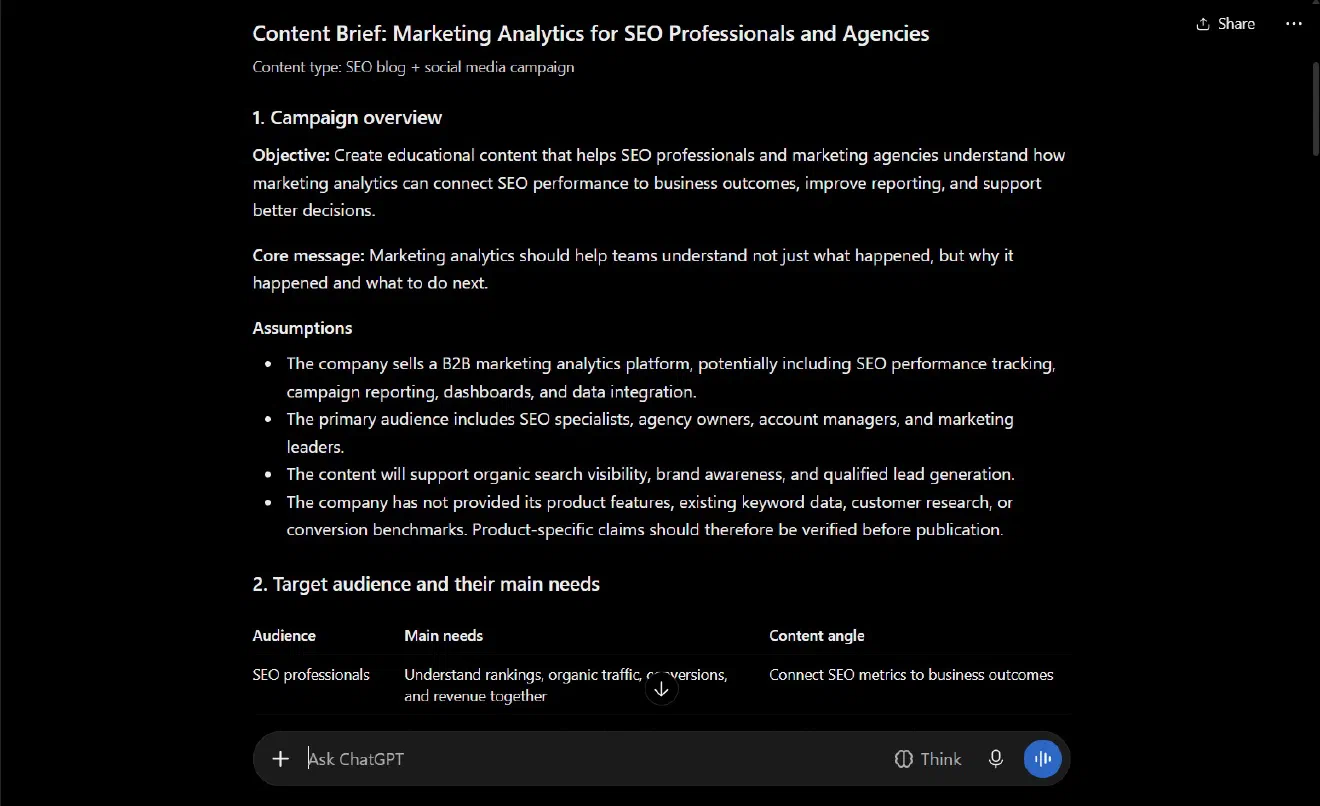Image resolution: width=1320 pixels, height=806 pixels.
Task: Open the plus attachment menu
Action: click(x=280, y=759)
